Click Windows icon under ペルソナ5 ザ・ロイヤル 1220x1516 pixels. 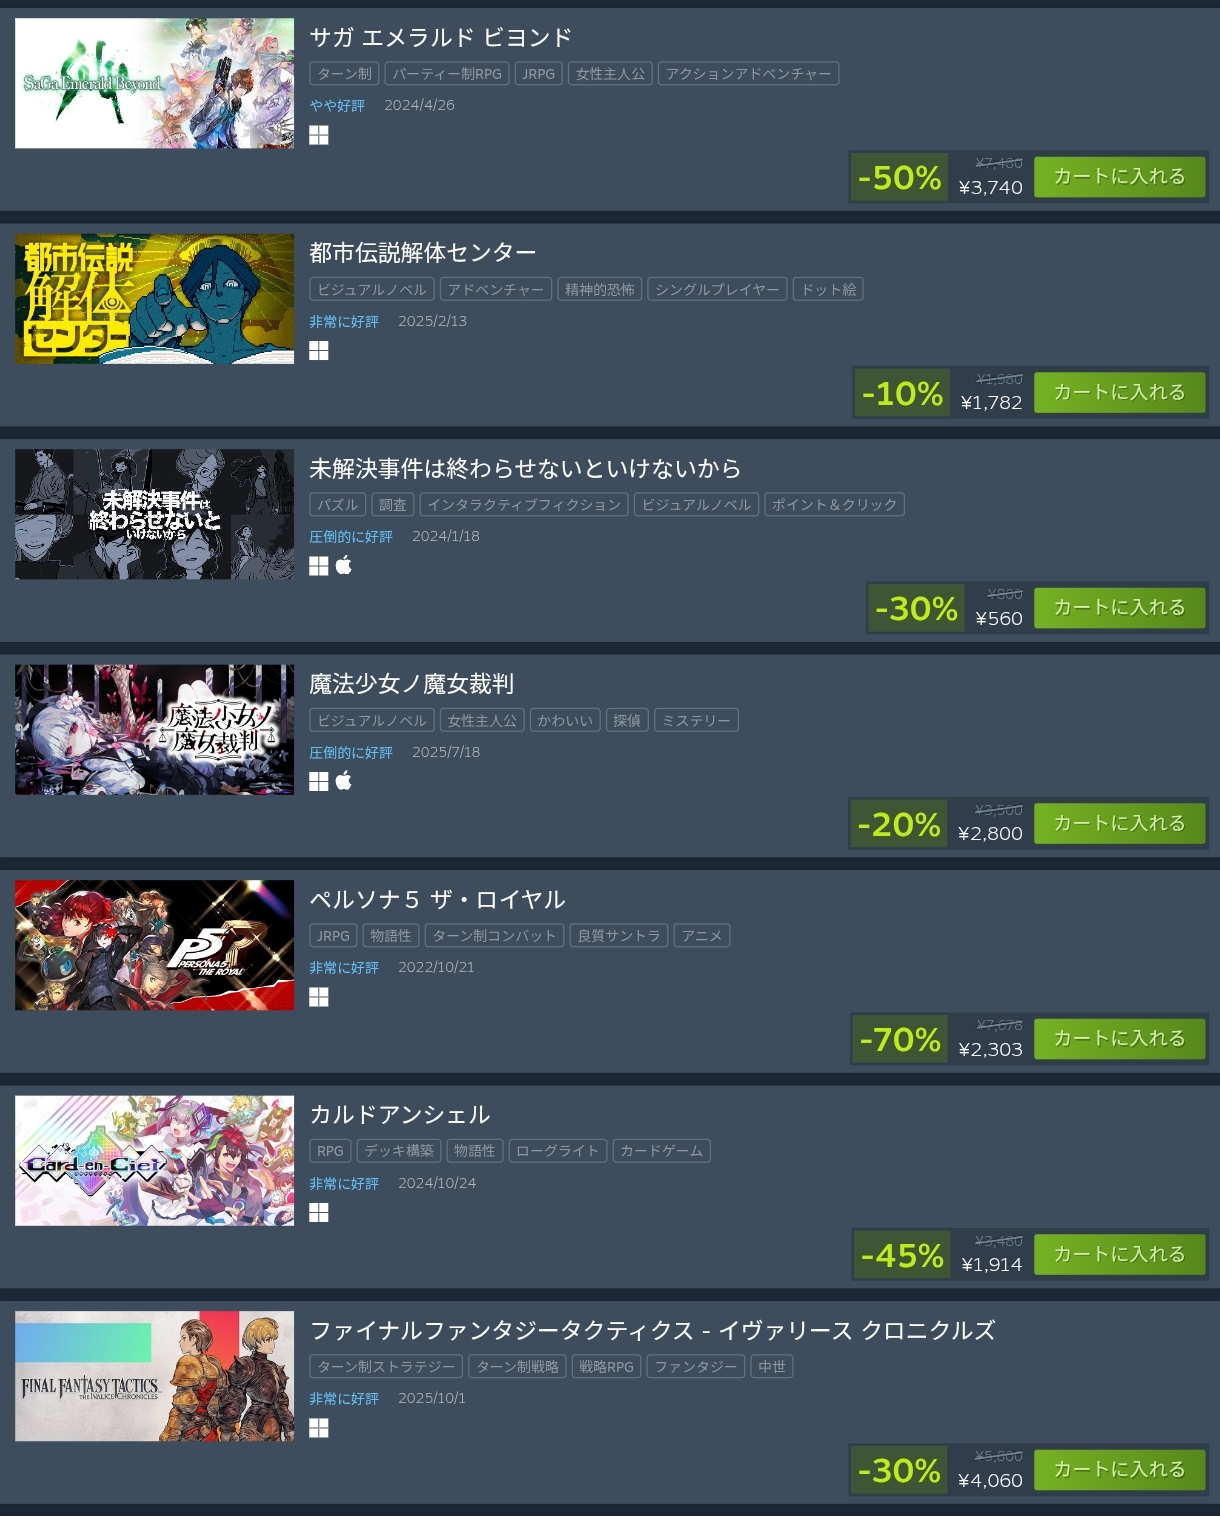point(319,997)
